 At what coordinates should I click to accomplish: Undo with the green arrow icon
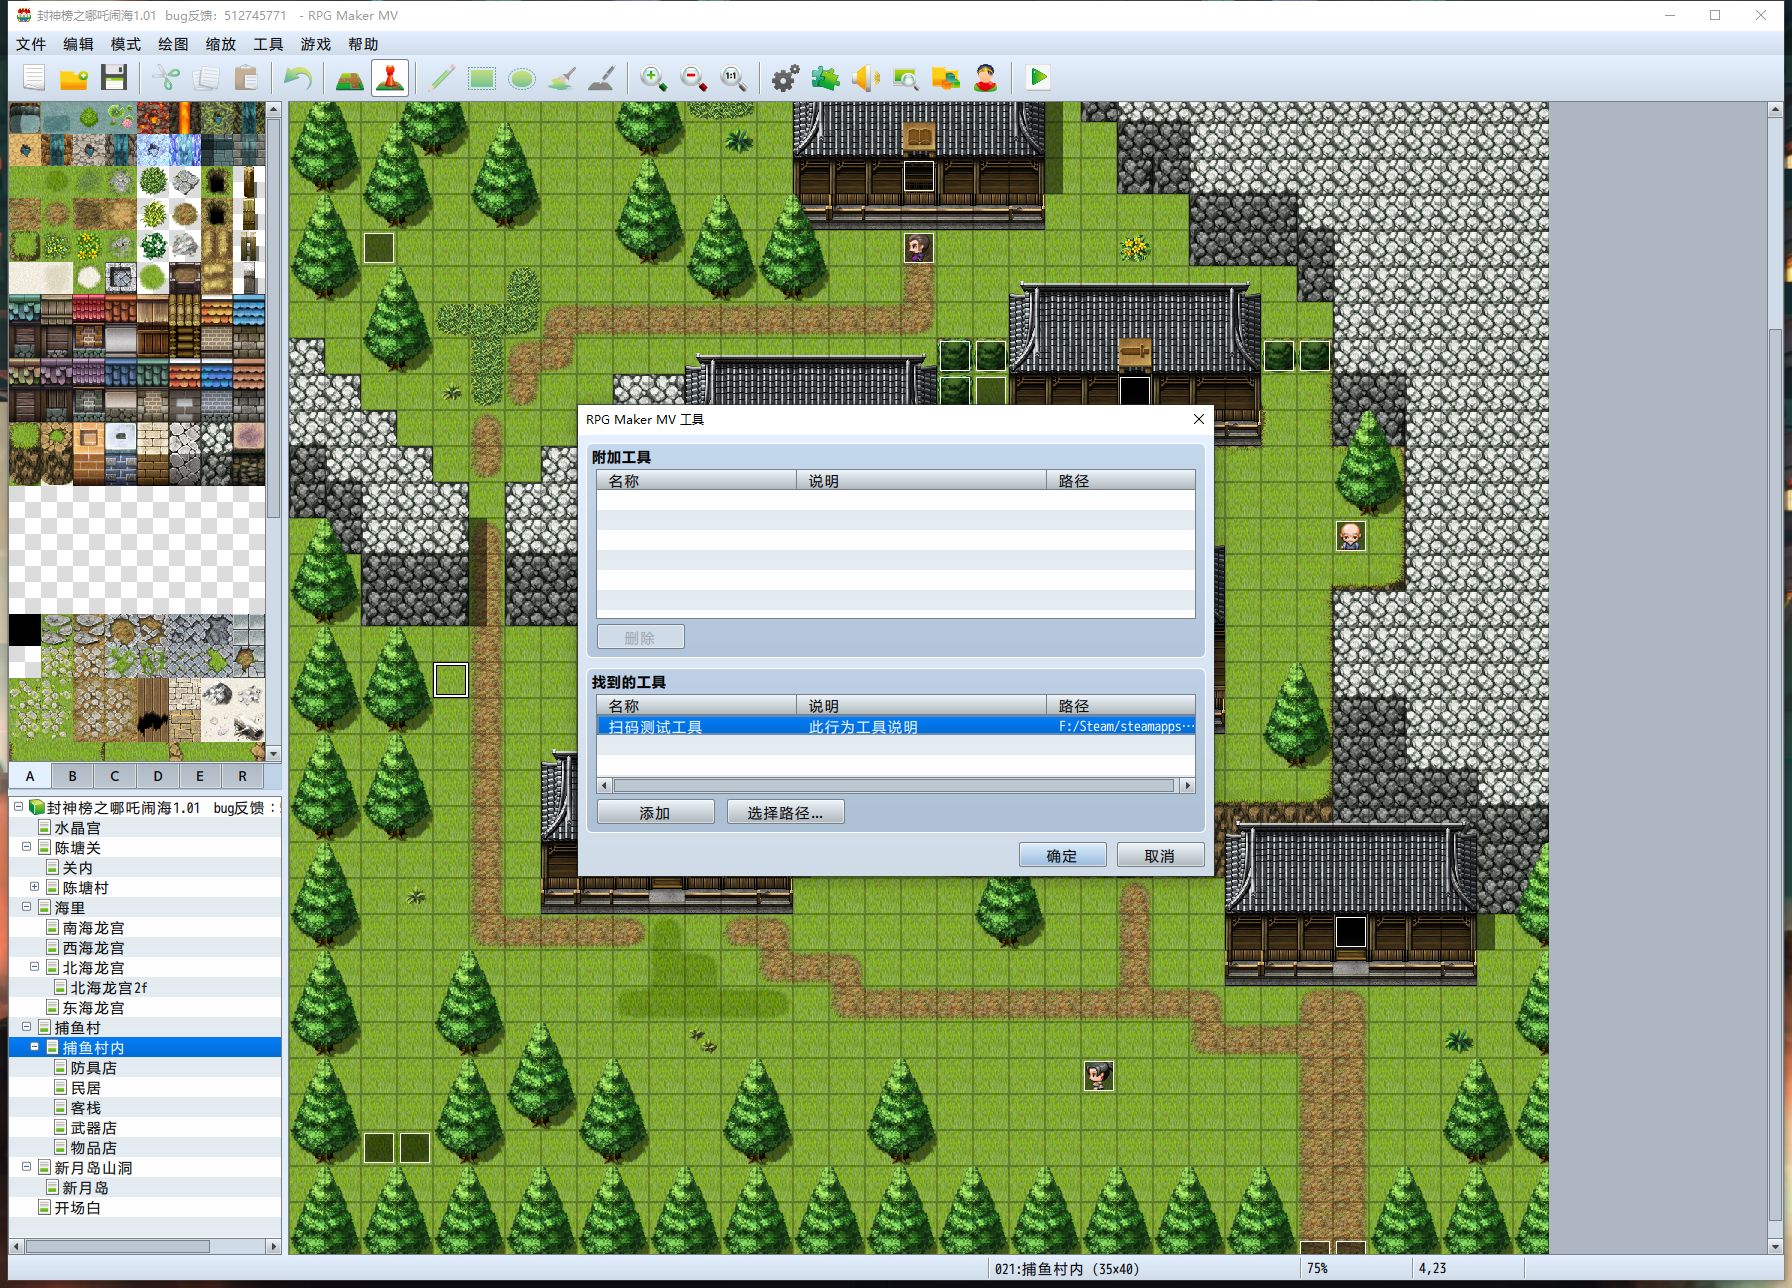298,78
